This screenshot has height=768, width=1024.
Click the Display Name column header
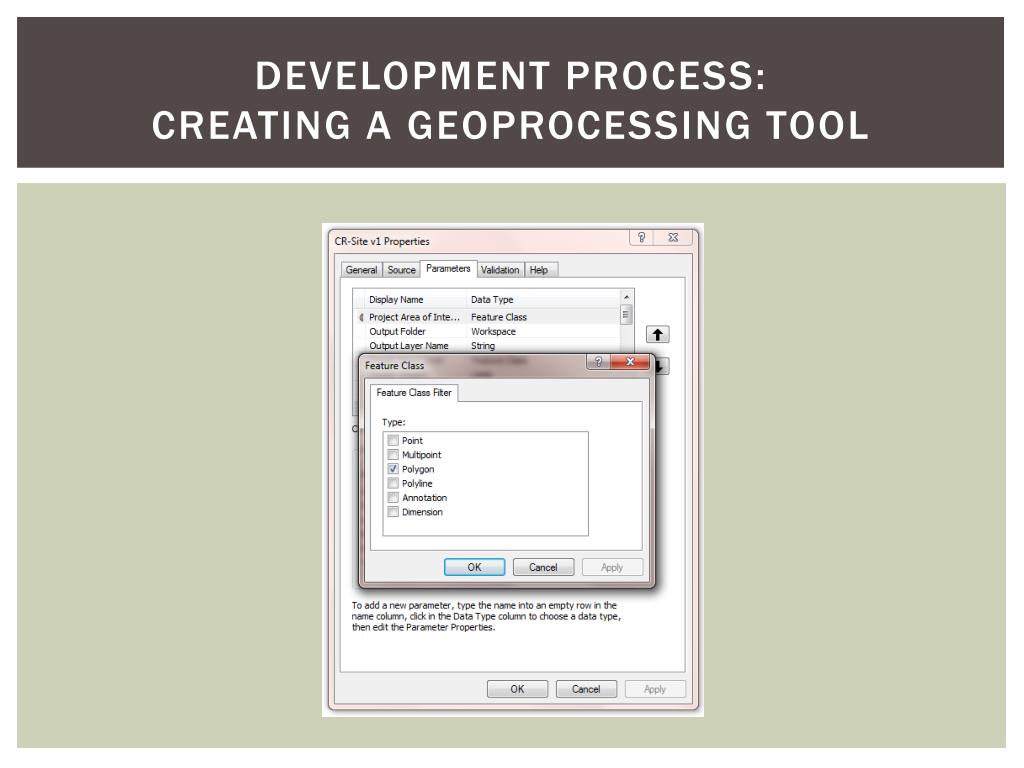point(415,299)
